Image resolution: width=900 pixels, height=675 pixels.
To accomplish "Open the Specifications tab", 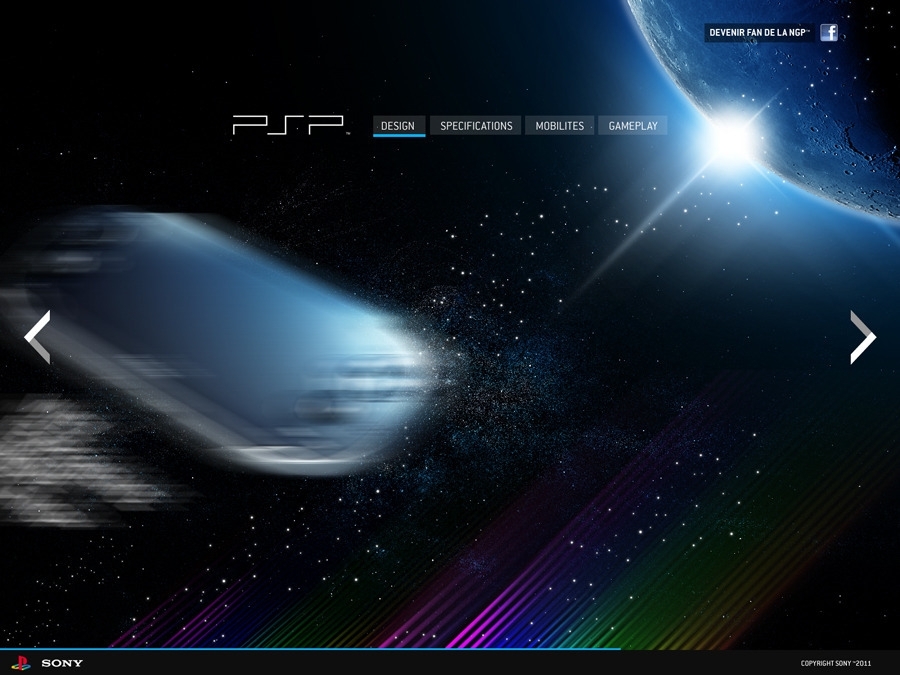I will [x=476, y=126].
